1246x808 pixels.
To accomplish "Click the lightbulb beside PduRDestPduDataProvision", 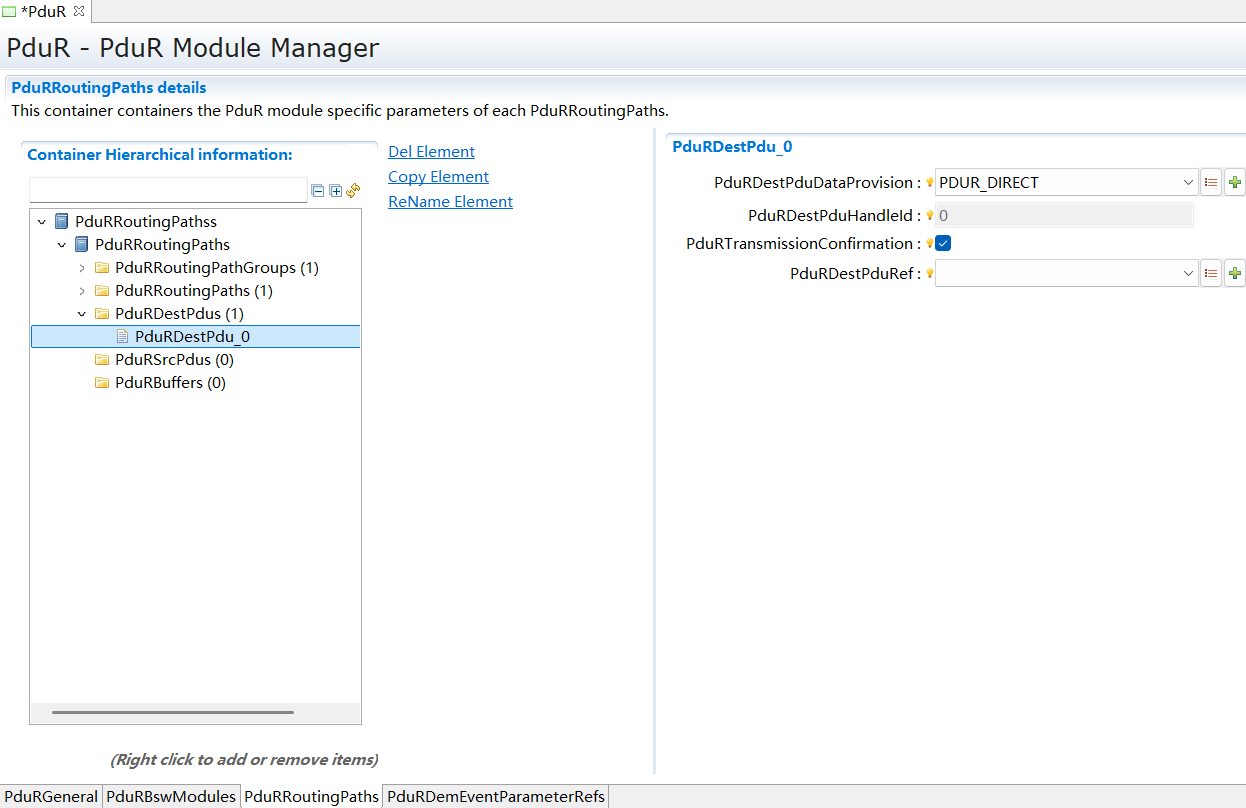I will click(x=929, y=182).
